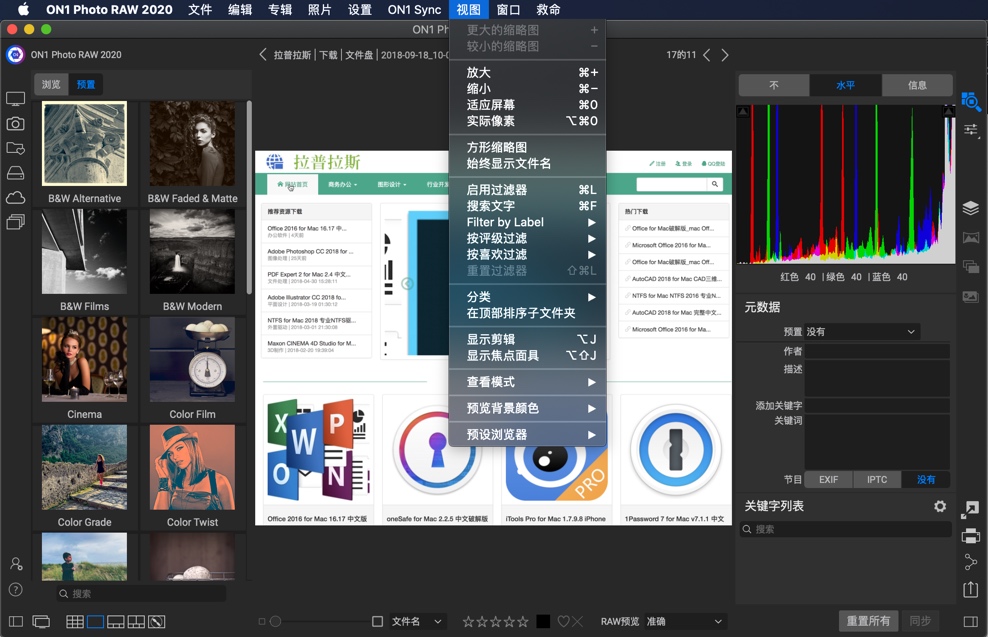Click the hard drive icon in left sidebar
Screen dimensions: 988x637
coord(15,173)
